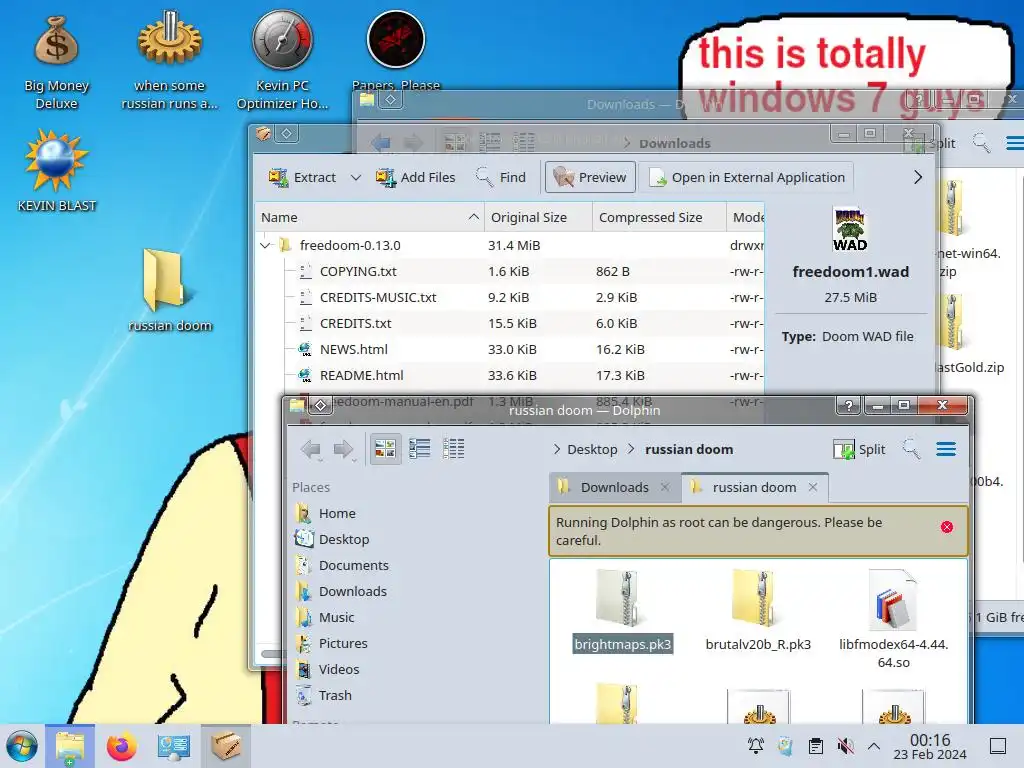Sort by Name column header
This screenshot has height=768, width=1024.
(369, 217)
